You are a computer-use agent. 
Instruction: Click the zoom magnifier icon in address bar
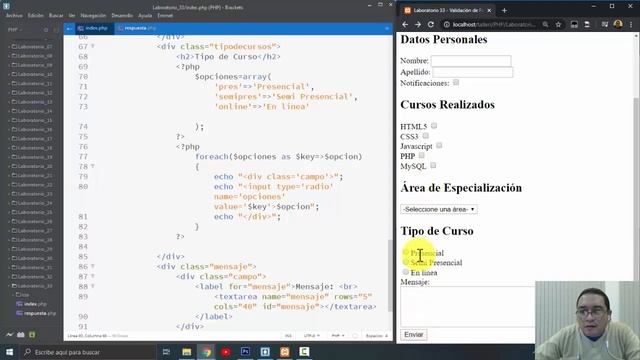click(545, 24)
